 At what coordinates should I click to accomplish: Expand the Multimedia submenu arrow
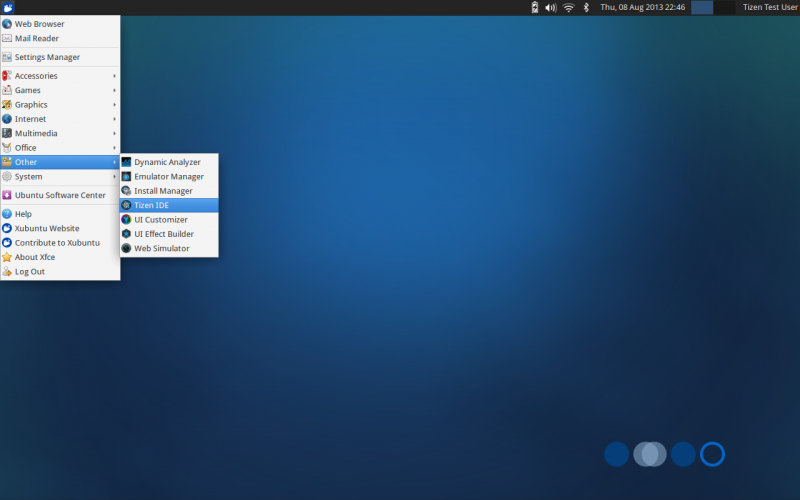coord(114,133)
